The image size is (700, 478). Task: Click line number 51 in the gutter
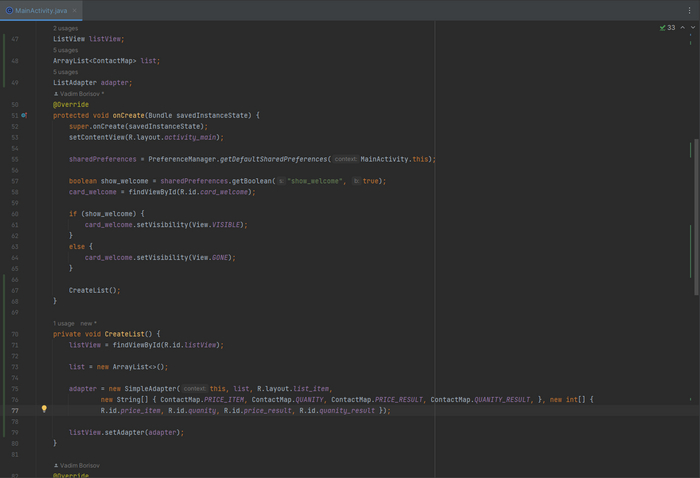point(14,115)
